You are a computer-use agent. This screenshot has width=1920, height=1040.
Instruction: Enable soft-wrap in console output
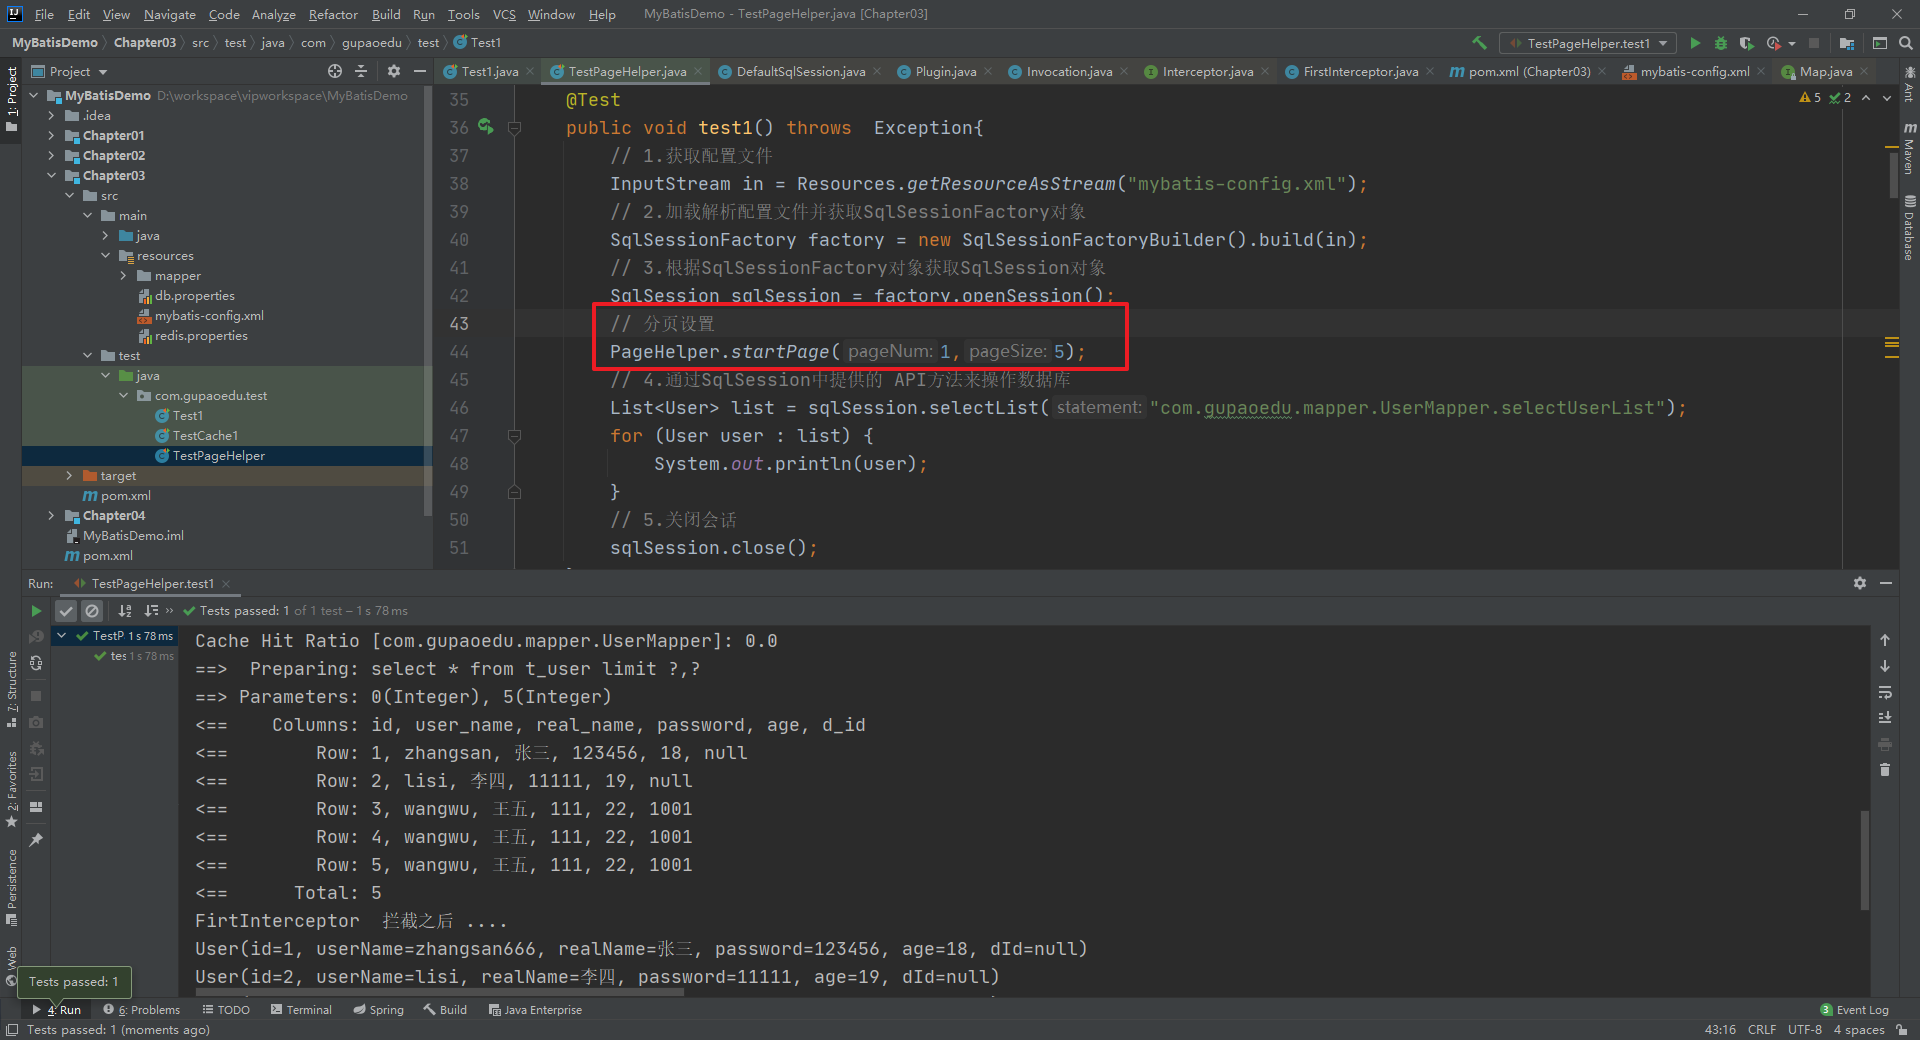point(1885,692)
